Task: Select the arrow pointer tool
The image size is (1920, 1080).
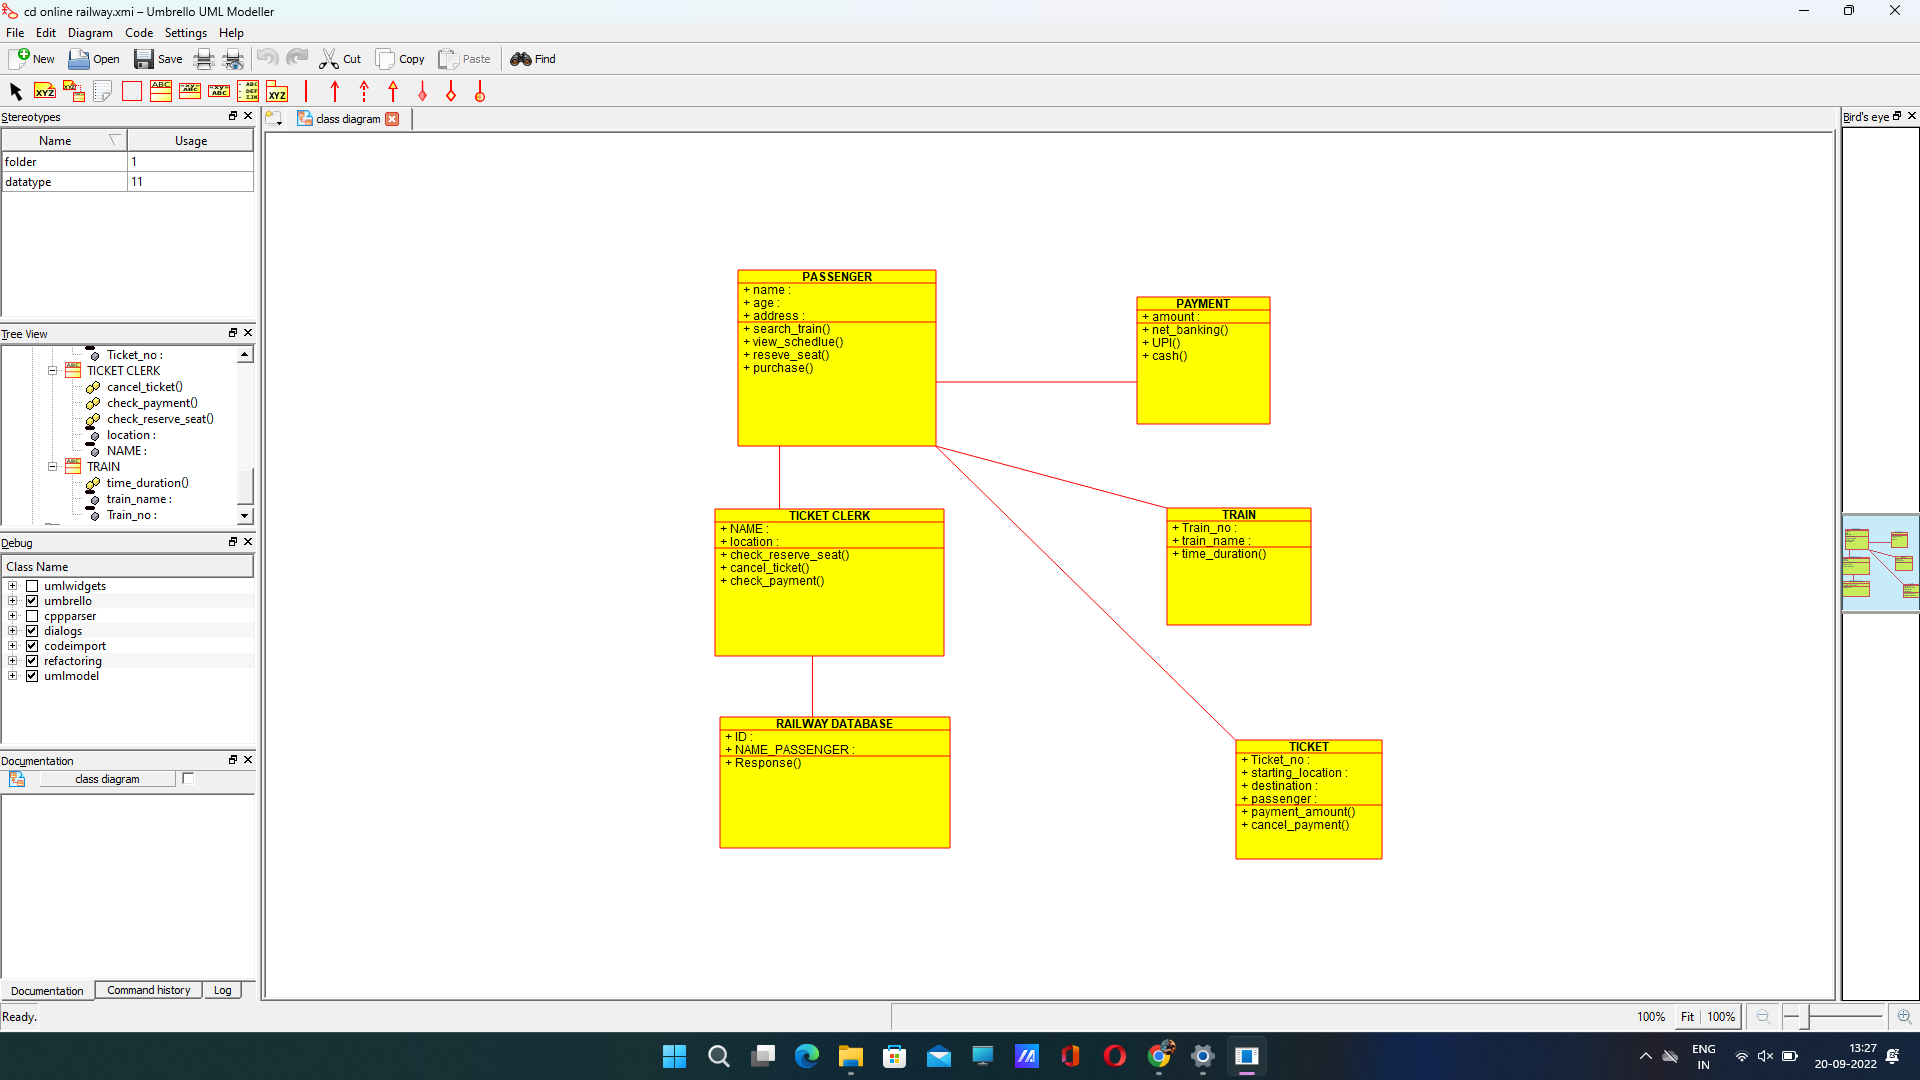Action: click(x=16, y=92)
